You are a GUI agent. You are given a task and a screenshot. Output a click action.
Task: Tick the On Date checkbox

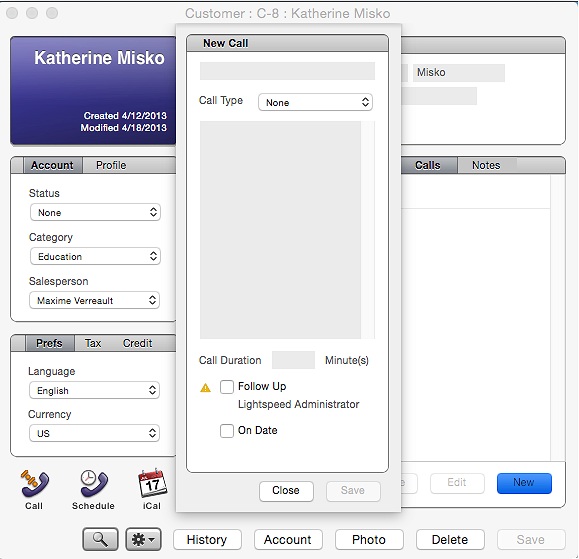[x=227, y=431]
